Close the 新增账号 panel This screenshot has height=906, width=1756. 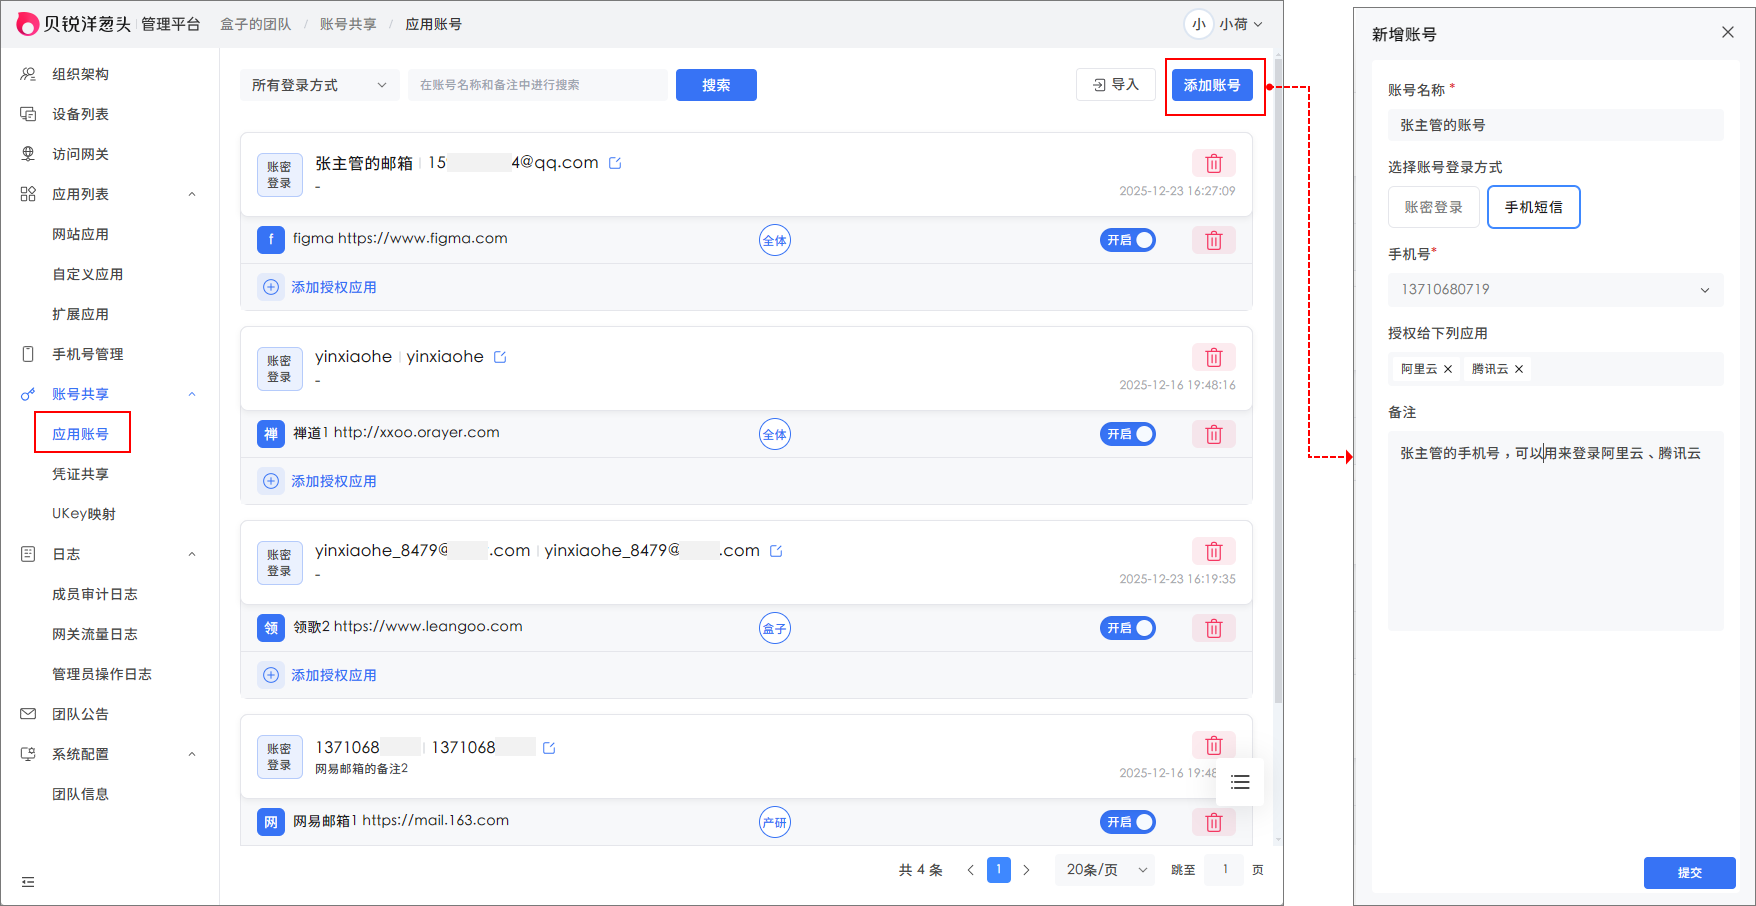(1727, 32)
